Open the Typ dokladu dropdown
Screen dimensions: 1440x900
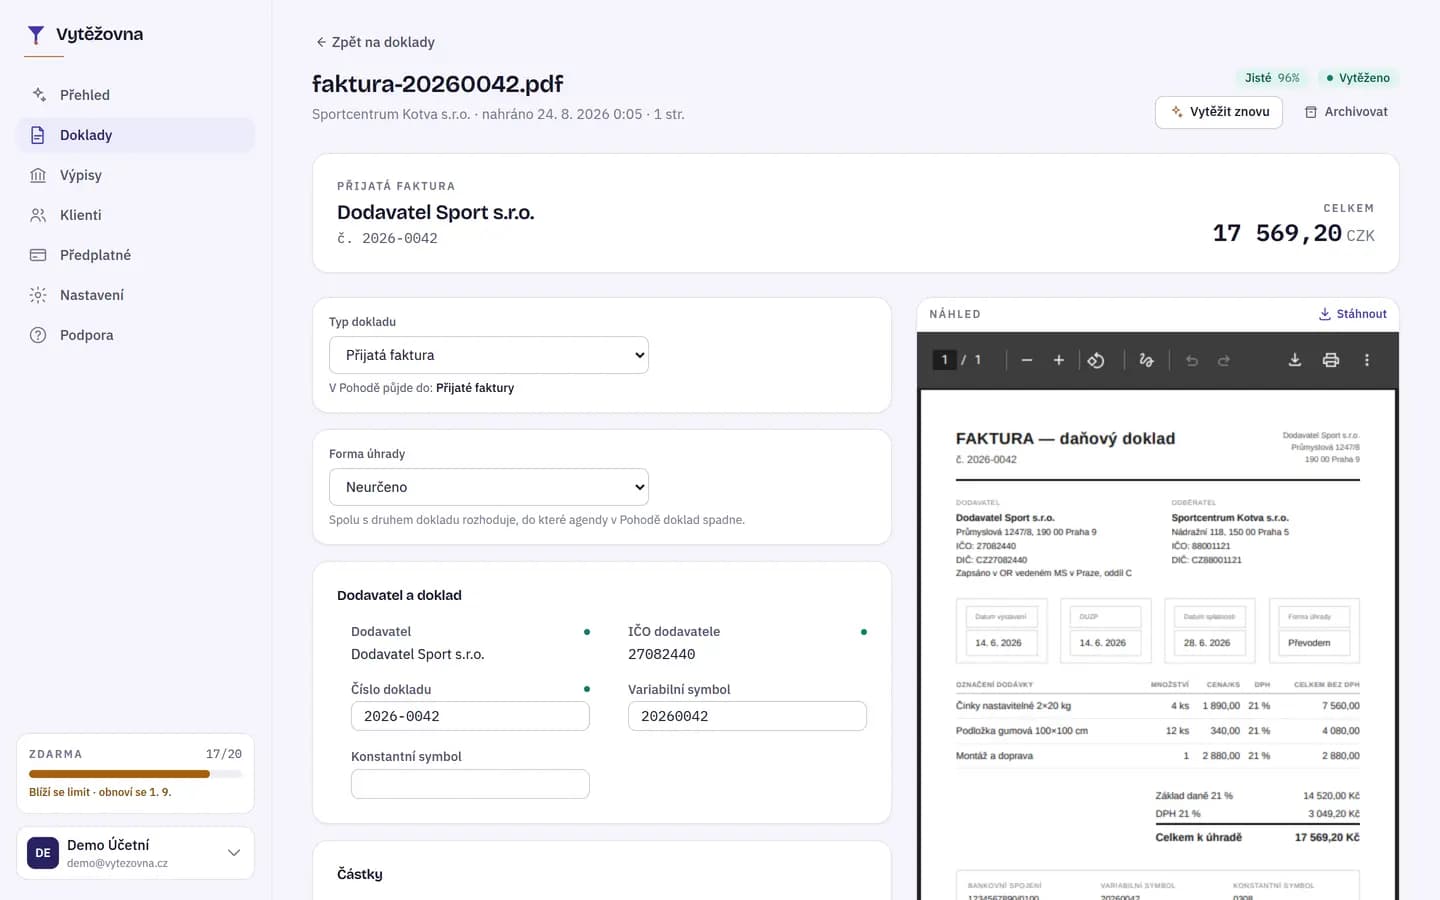pos(489,355)
